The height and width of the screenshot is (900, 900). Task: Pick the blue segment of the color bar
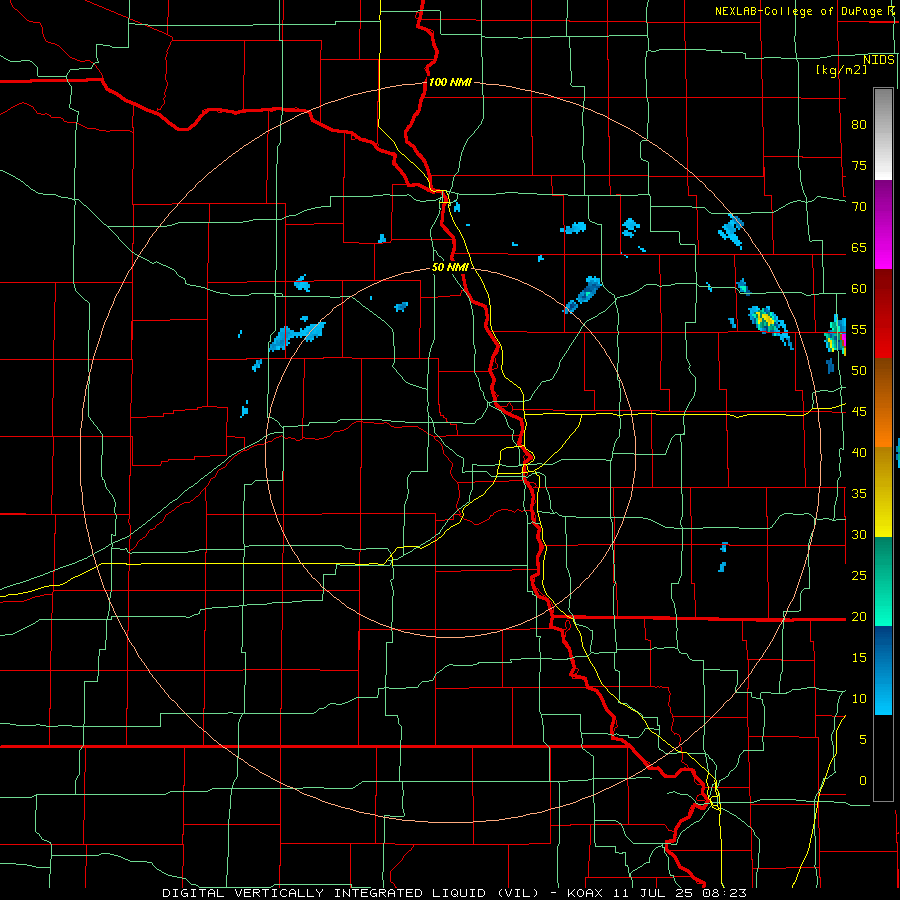tap(883, 670)
